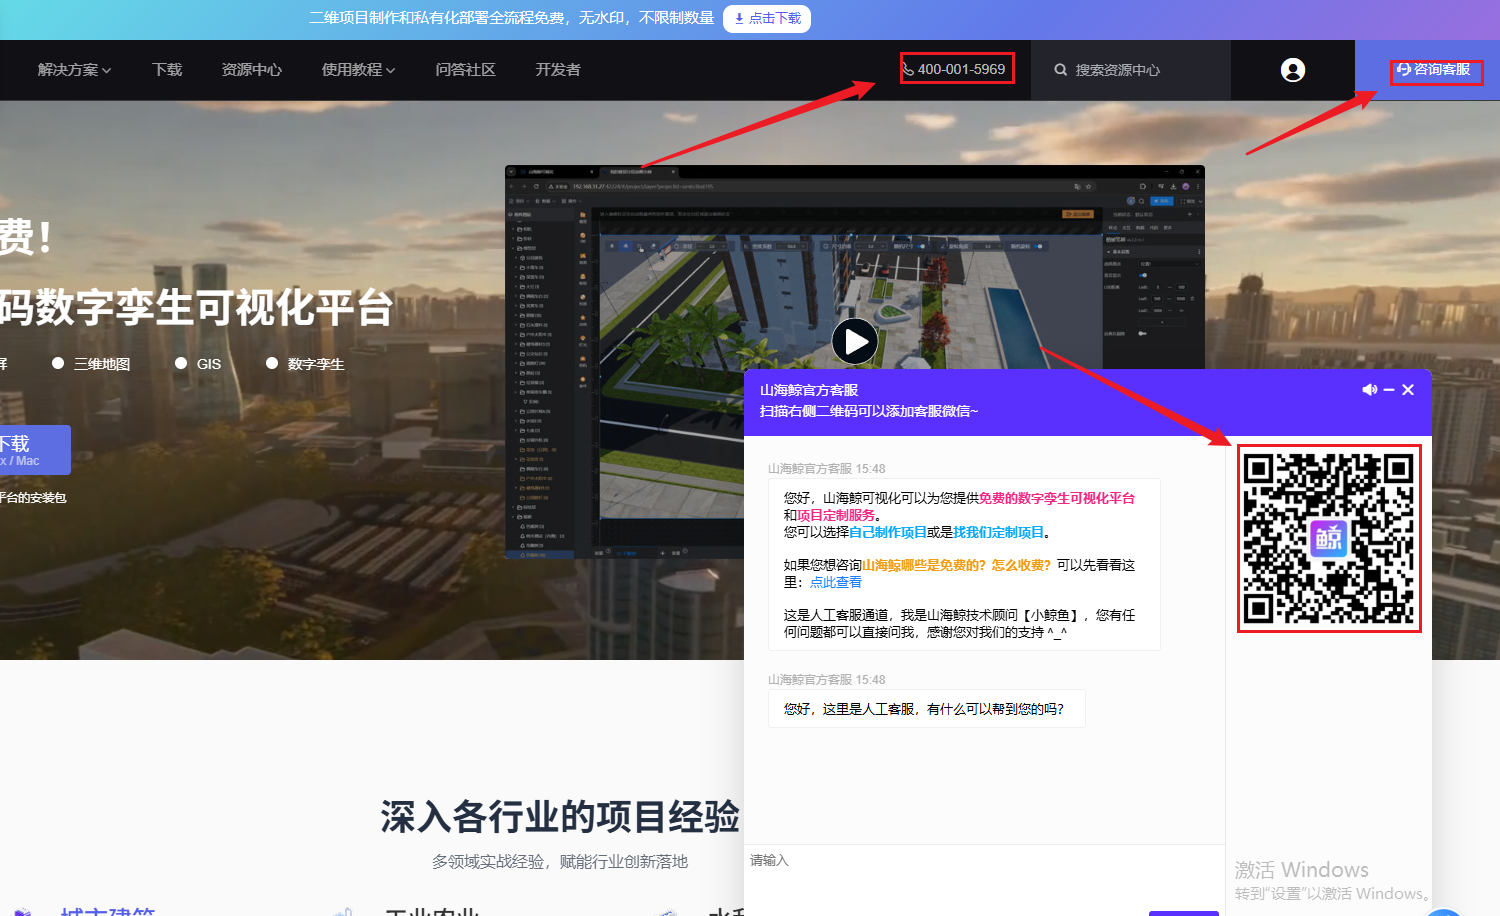Open the 开发者 nav item
This screenshot has width=1500, height=916.
[557, 70]
